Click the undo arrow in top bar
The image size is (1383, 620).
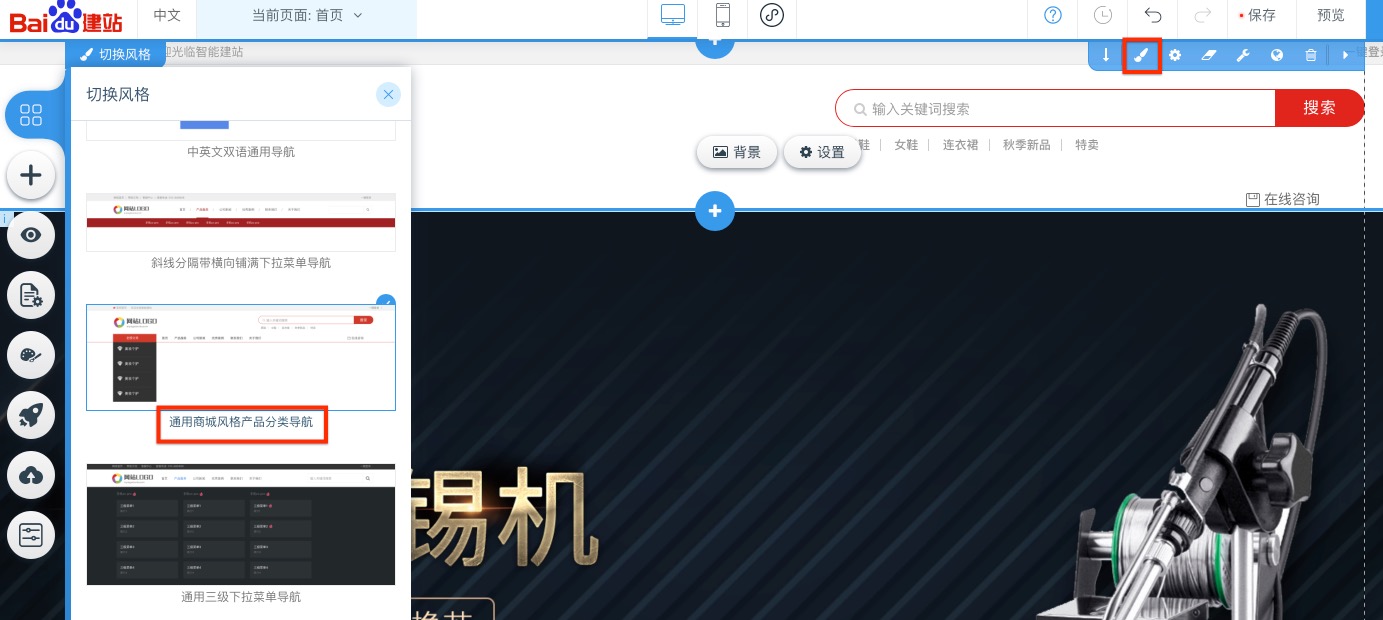(1153, 16)
